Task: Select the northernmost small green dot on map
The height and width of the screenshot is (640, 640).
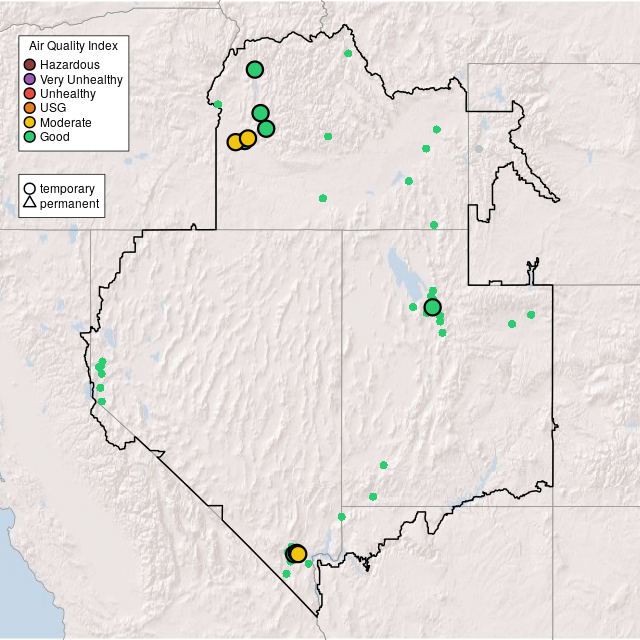Action: pyautogui.click(x=348, y=53)
